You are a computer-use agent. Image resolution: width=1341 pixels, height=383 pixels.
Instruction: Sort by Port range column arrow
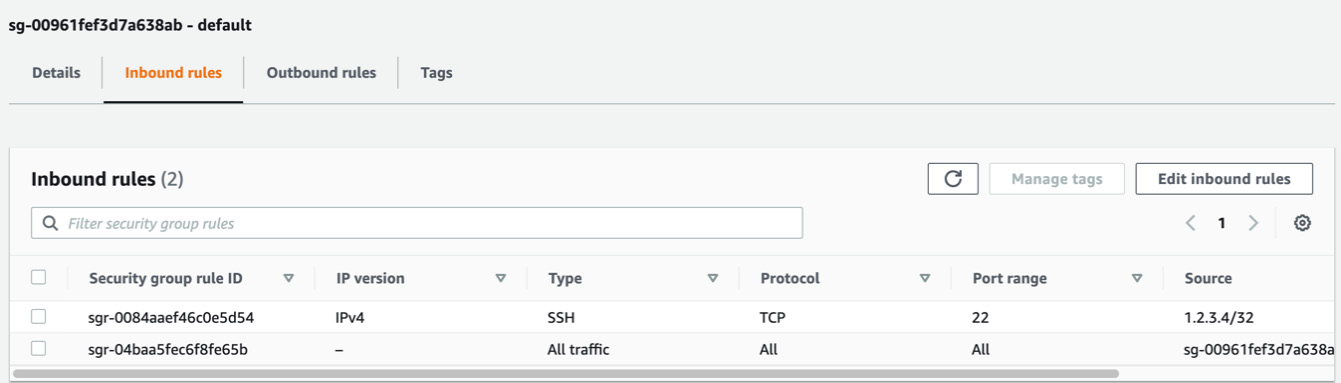click(x=1136, y=278)
